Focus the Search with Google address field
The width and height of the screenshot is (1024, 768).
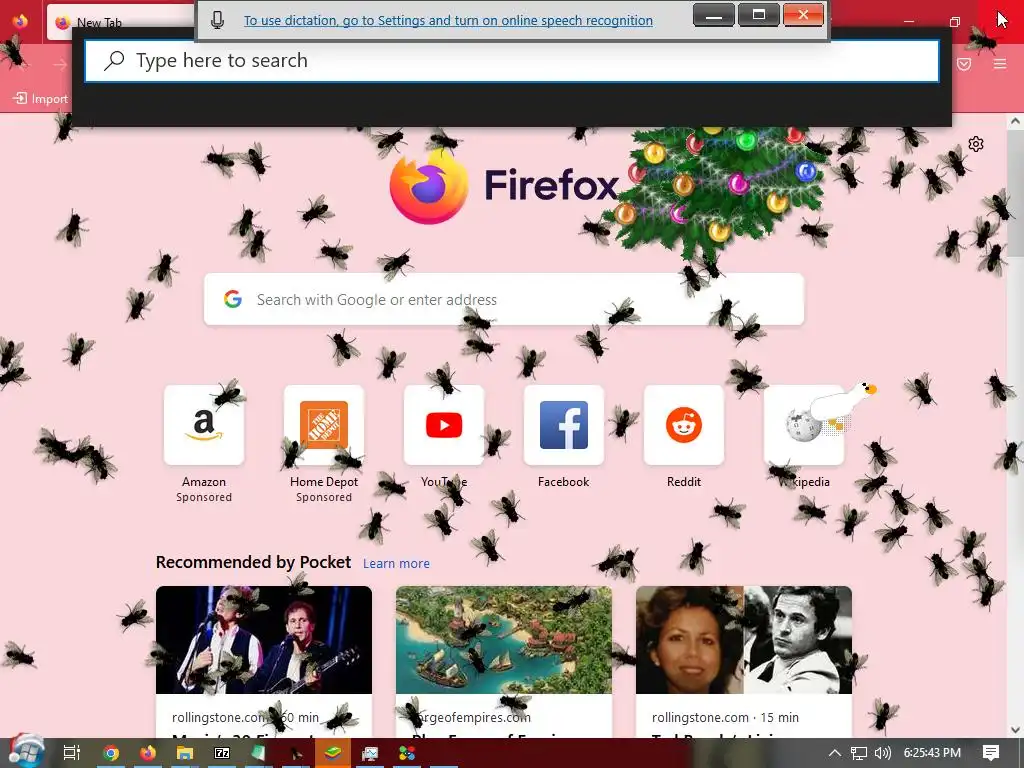(504, 299)
